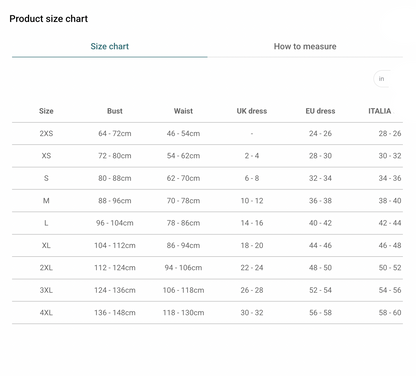Screen dimensions: 416x376
Task: Click waist value 94 - 106cm
Action: point(183,268)
